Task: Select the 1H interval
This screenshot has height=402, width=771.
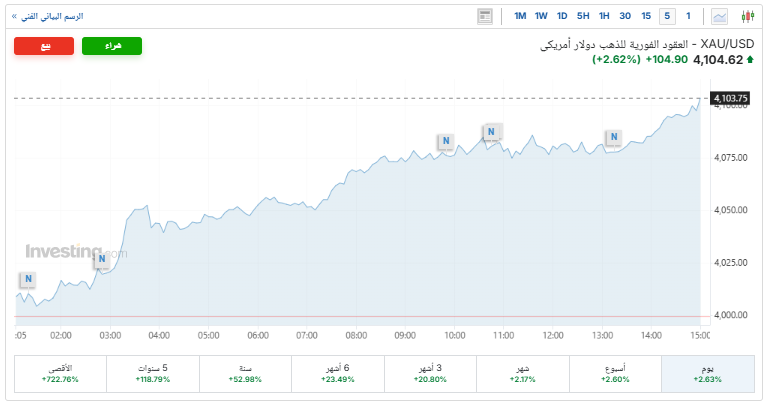Action: [604, 16]
